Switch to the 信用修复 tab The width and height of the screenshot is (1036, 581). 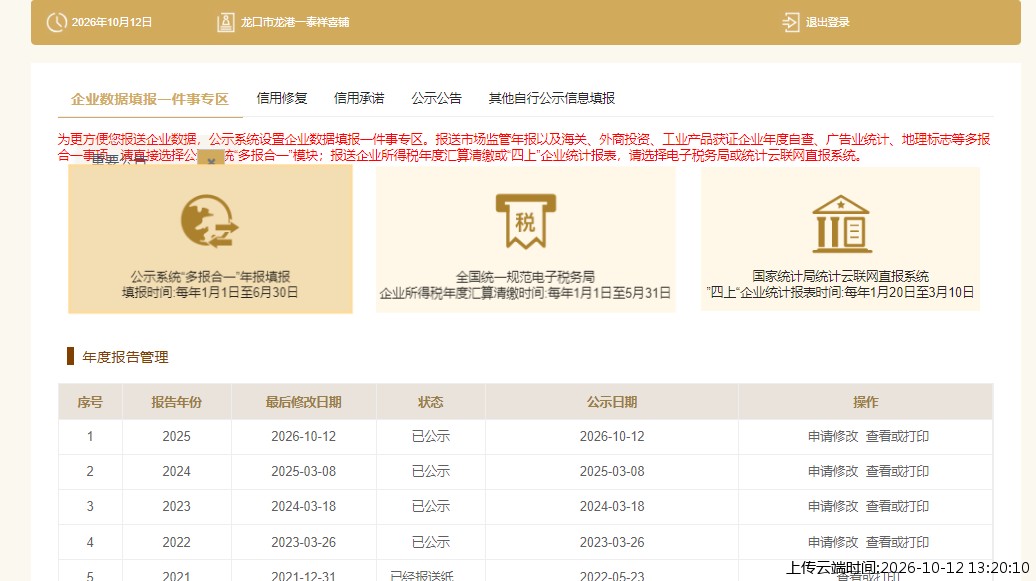pyautogui.click(x=282, y=98)
